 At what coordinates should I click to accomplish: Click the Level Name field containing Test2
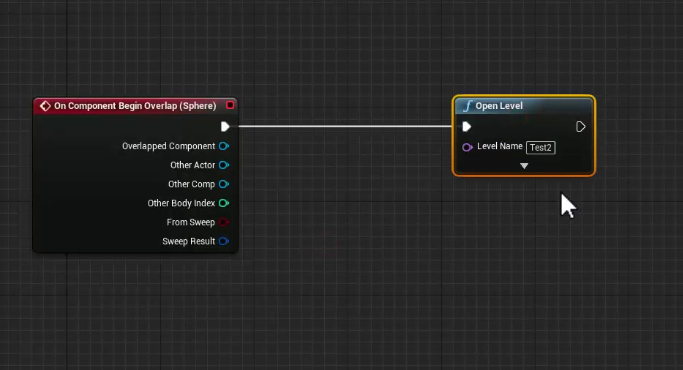541,148
